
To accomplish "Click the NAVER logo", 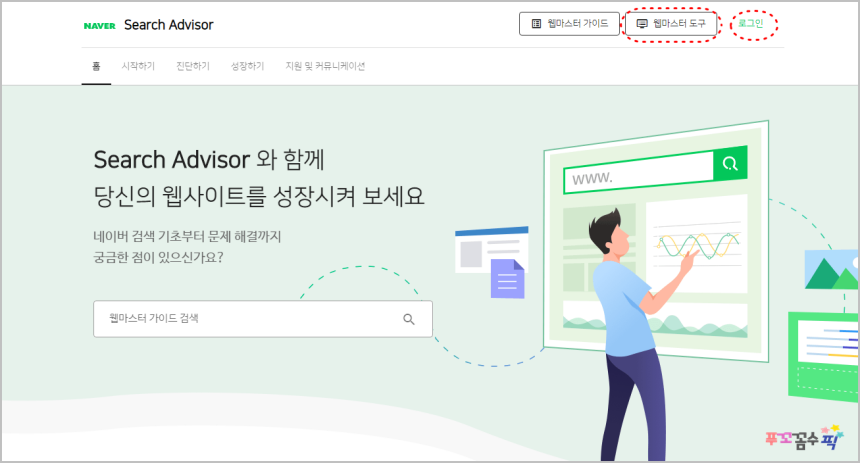I will 99,26.
